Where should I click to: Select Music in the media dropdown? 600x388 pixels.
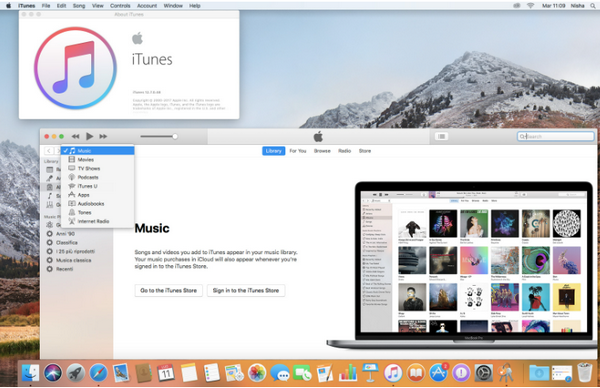pos(98,151)
